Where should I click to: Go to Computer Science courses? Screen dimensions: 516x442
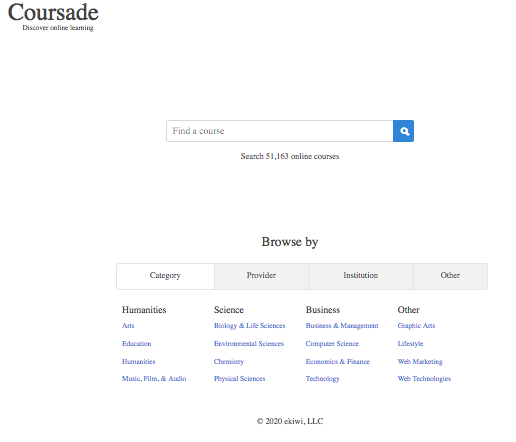(332, 344)
